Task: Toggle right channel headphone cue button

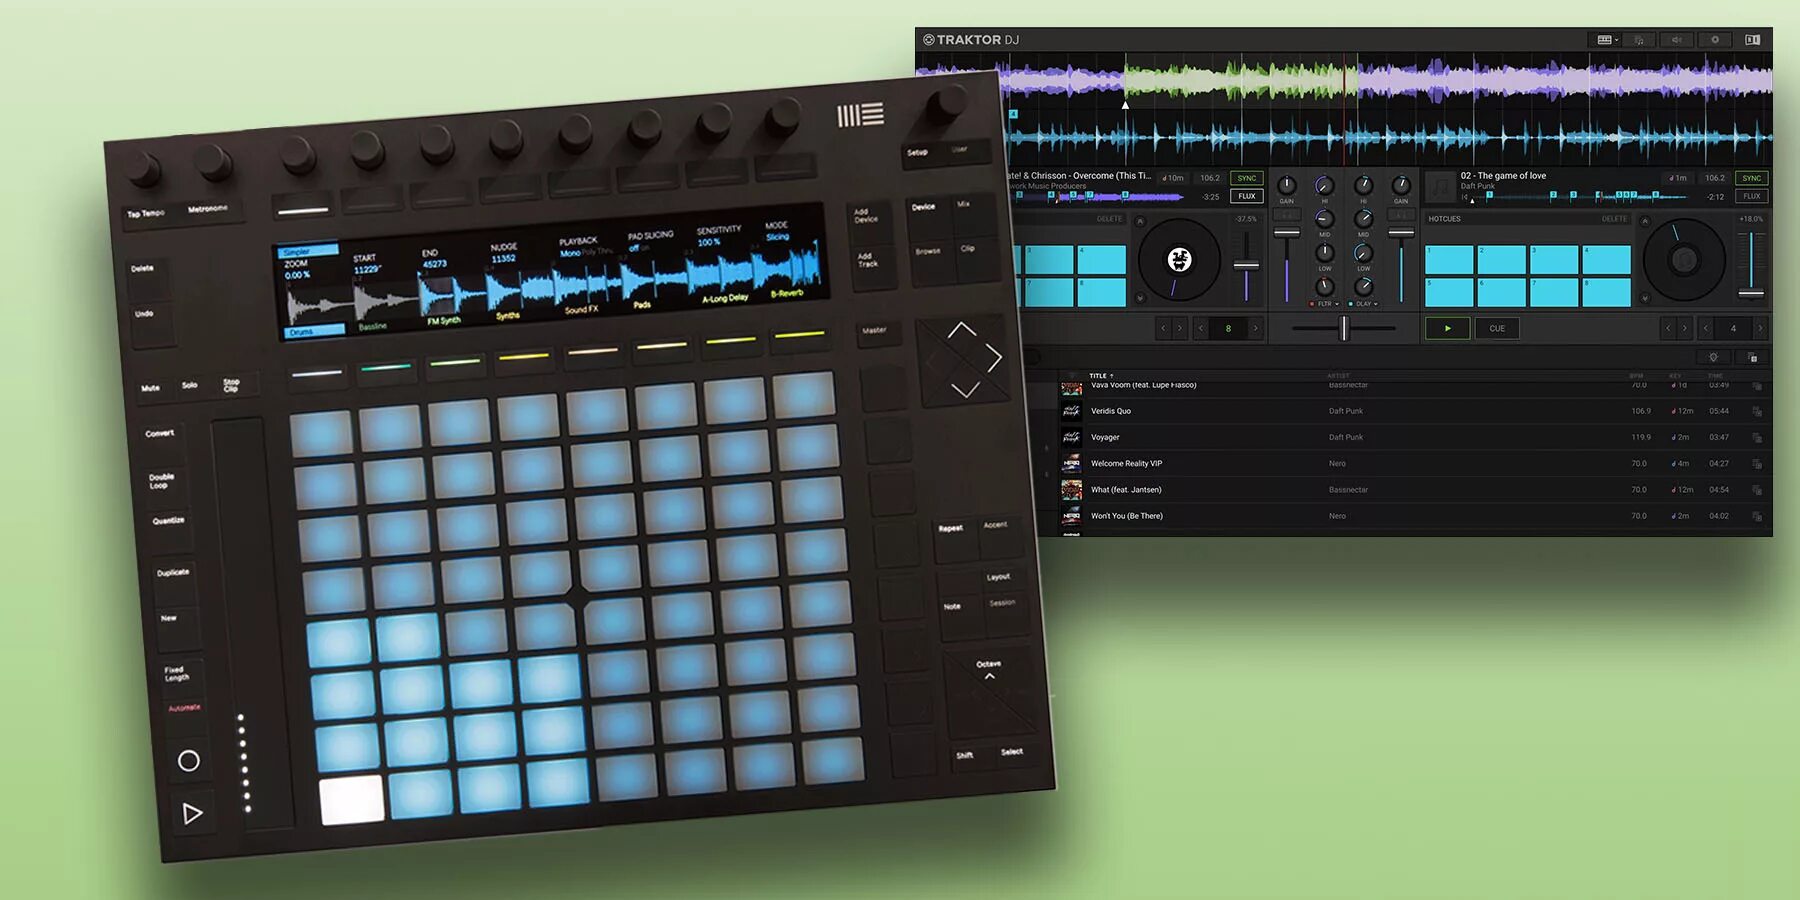Action: 1401,215
